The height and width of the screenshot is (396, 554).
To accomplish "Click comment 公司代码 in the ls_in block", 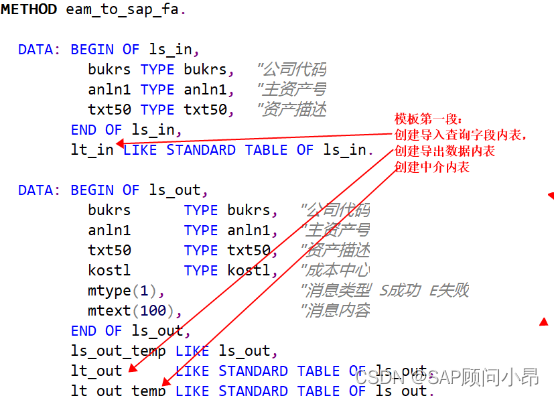I will [292, 69].
